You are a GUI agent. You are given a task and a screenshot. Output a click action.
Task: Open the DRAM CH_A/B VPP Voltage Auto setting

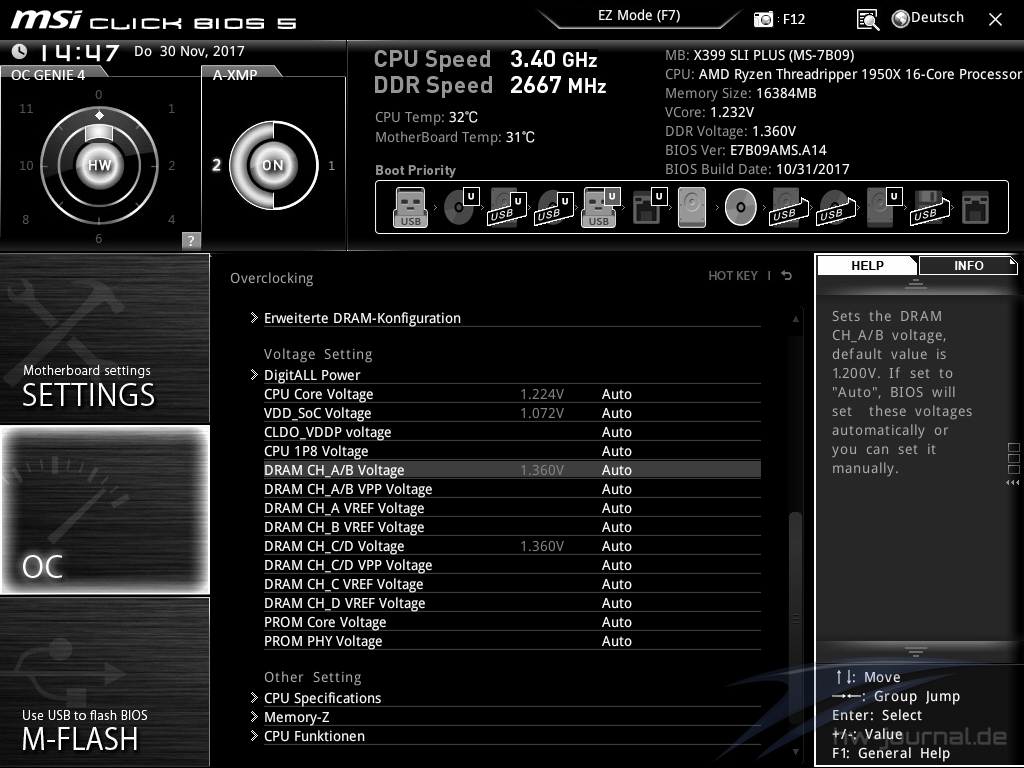click(616, 489)
